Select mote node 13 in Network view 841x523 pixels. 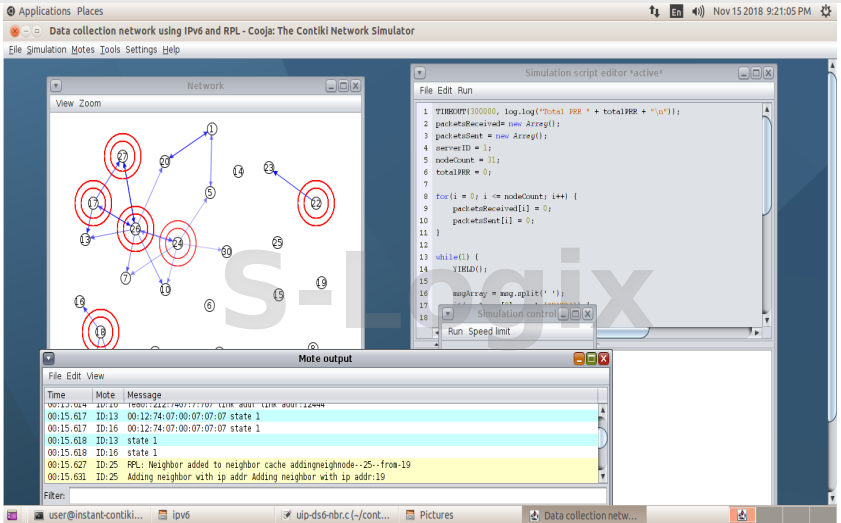(85, 239)
